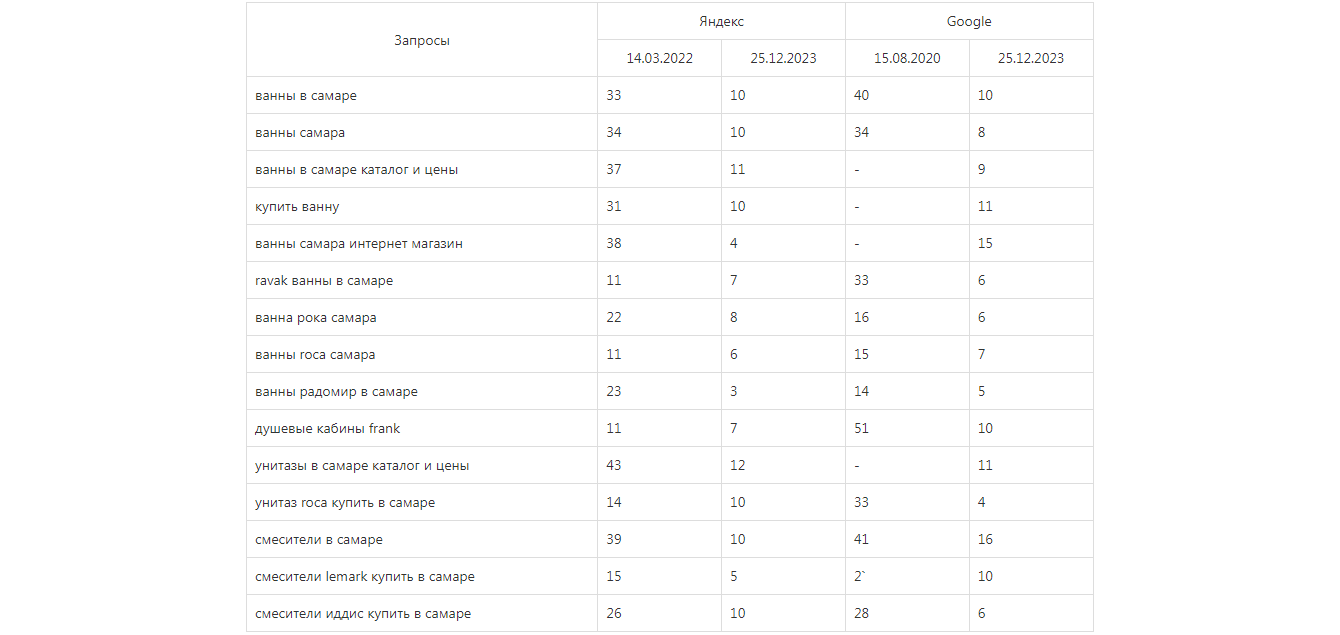Select the cell showing value 43
The width and height of the screenshot is (1340, 635).
614,466
